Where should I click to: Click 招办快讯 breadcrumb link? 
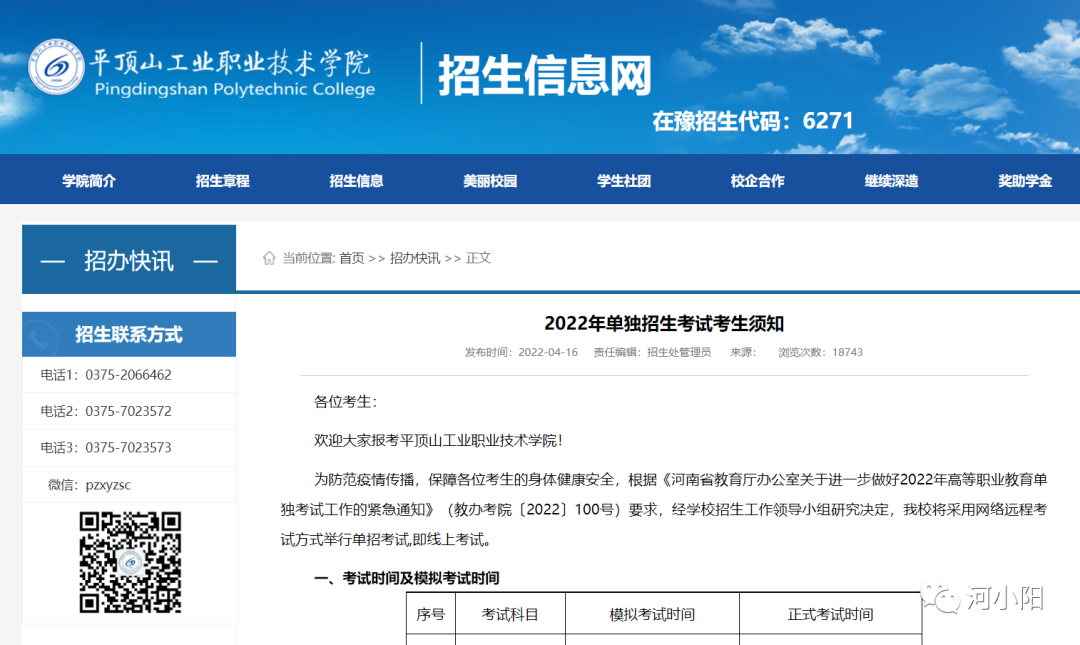pos(415,258)
